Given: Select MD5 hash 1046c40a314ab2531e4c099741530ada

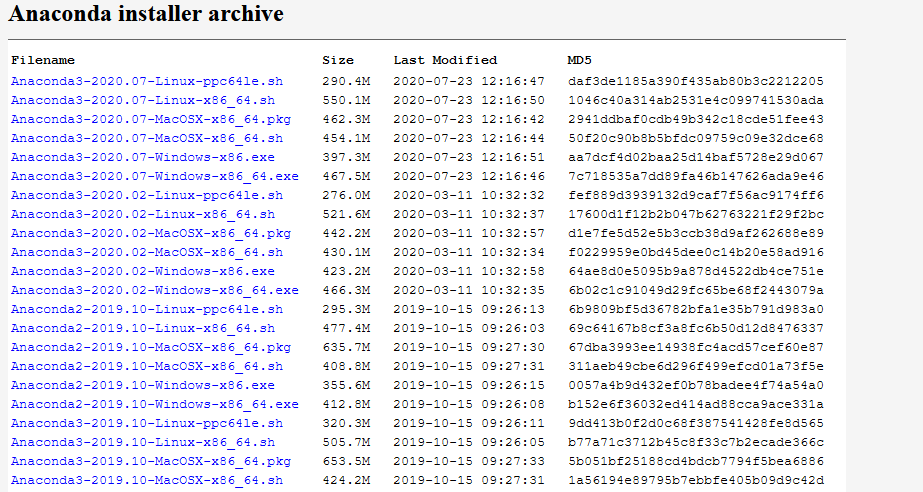Looking at the screenshot, I should (x=696, y=100).
